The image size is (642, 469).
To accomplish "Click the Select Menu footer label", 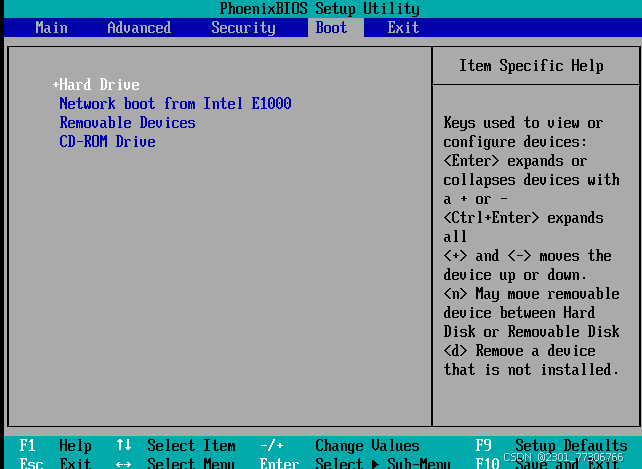I will tap(191, 463).
